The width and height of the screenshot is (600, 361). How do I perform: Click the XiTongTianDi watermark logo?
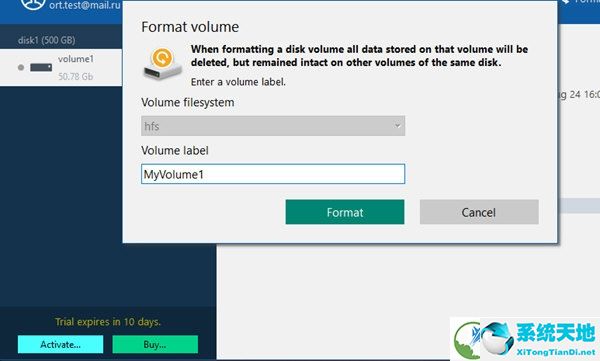coord(525,339)
